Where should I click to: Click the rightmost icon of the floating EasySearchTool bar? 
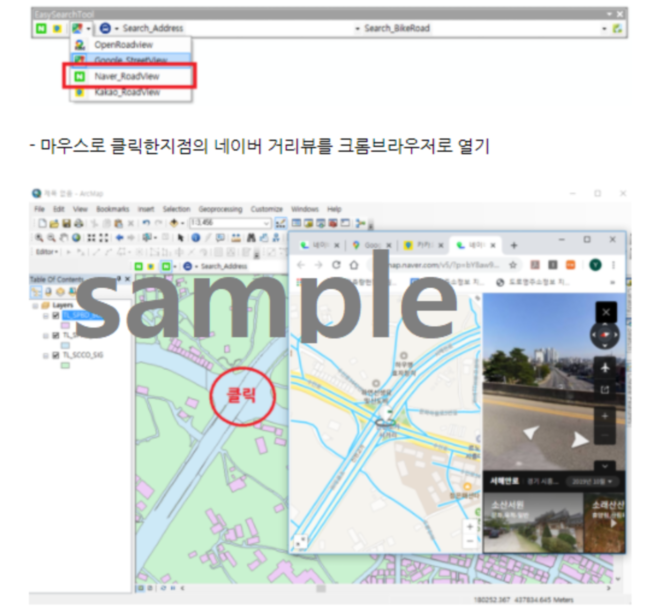tap(617, 28)
